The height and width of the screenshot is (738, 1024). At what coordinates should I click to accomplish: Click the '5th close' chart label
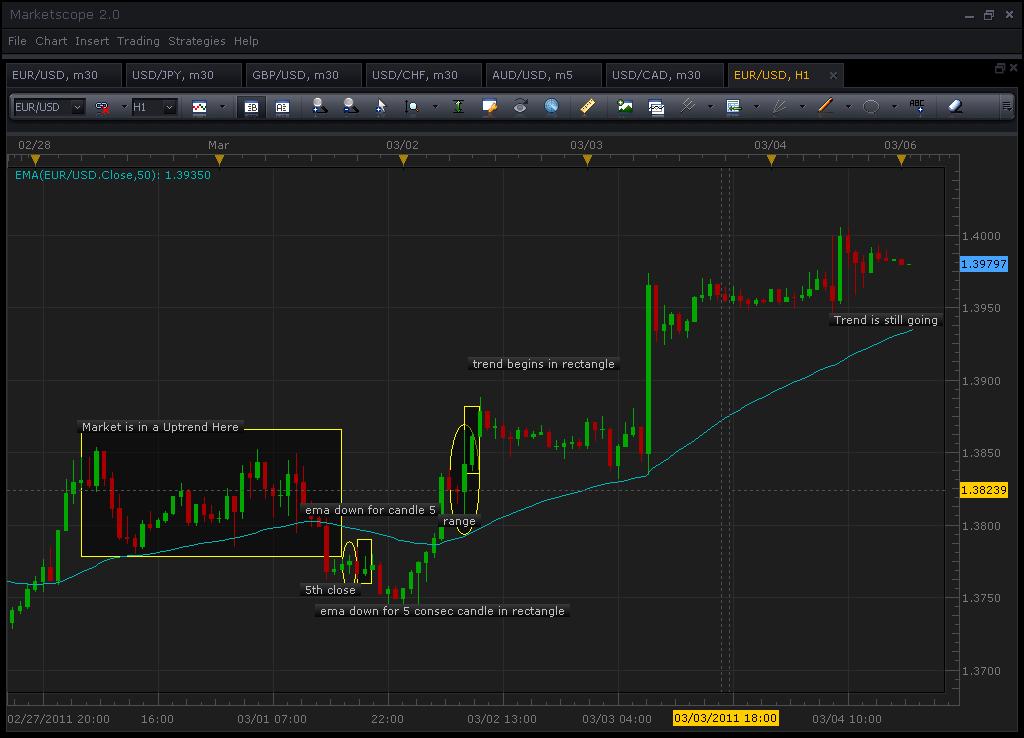[330, 590]
